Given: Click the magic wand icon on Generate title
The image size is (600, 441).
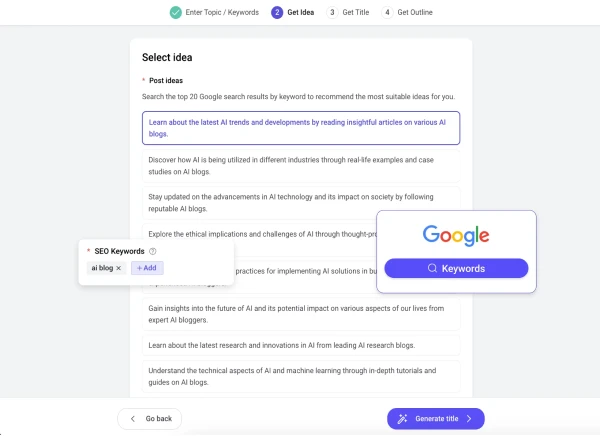Looking at the screenshot, I should [x=402, y=418].
